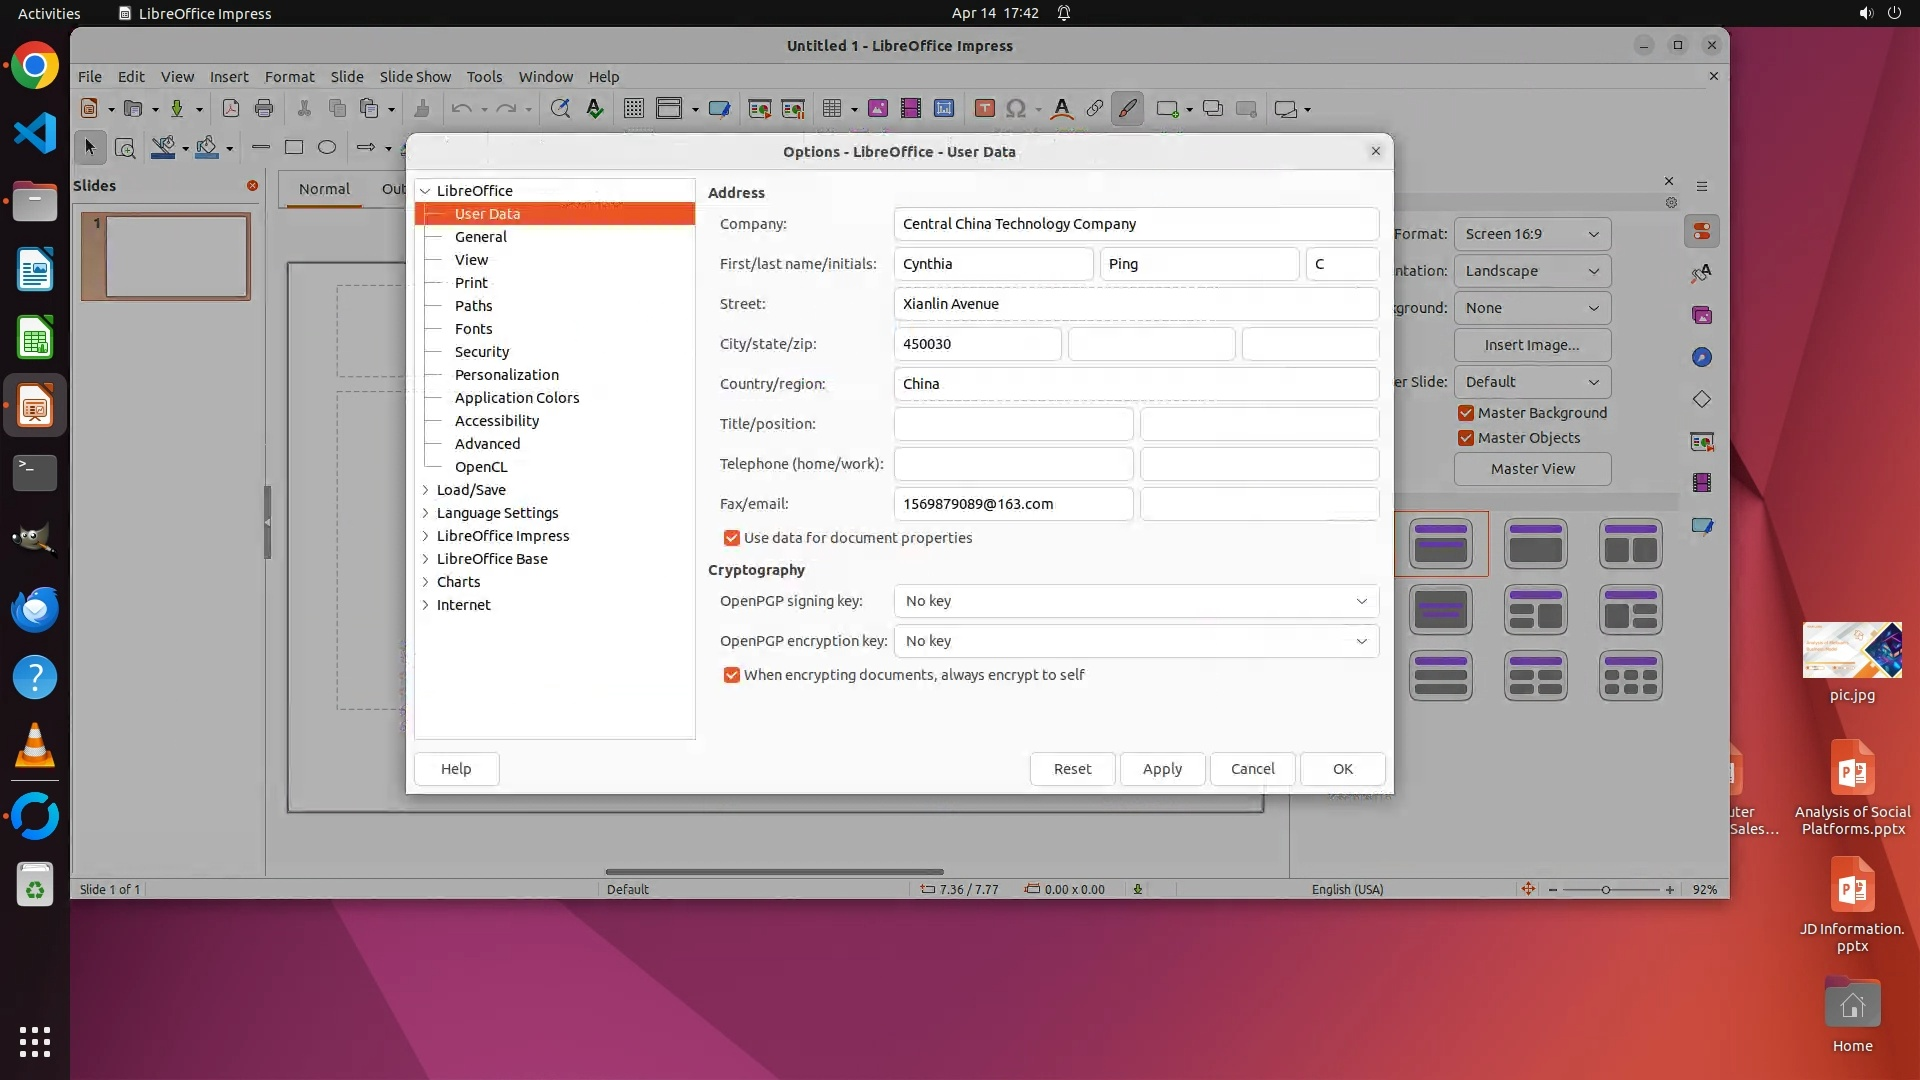
Task: Select the Rectangle drawing tool
Action: pyautogui.click(x=294, y=148)
